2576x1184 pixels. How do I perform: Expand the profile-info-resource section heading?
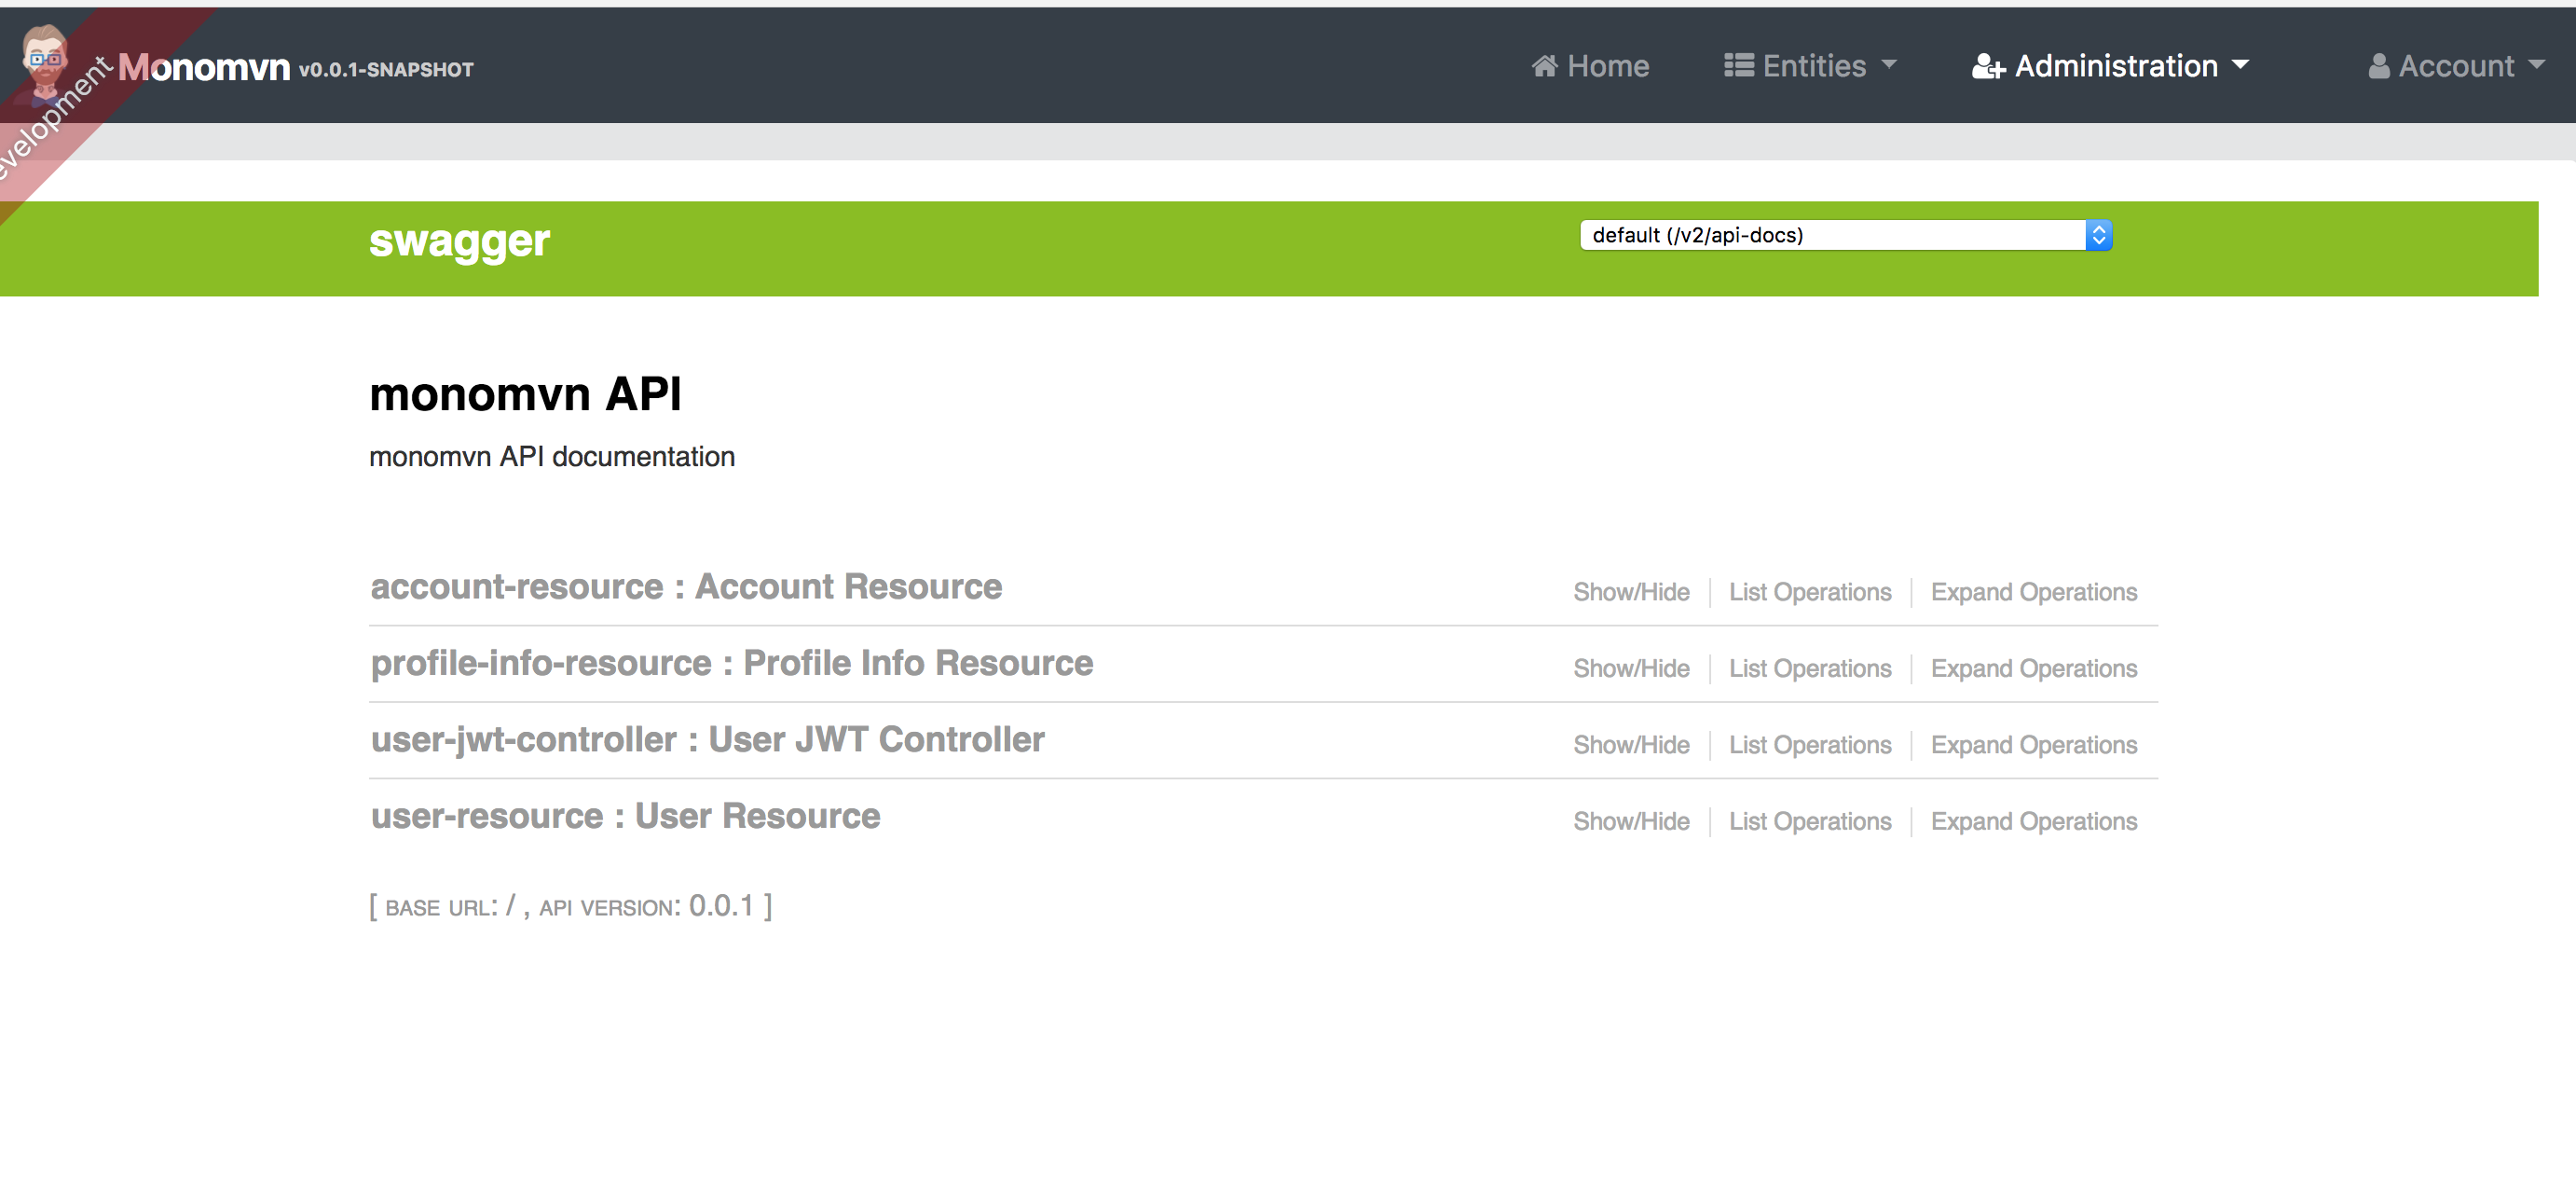731,663
